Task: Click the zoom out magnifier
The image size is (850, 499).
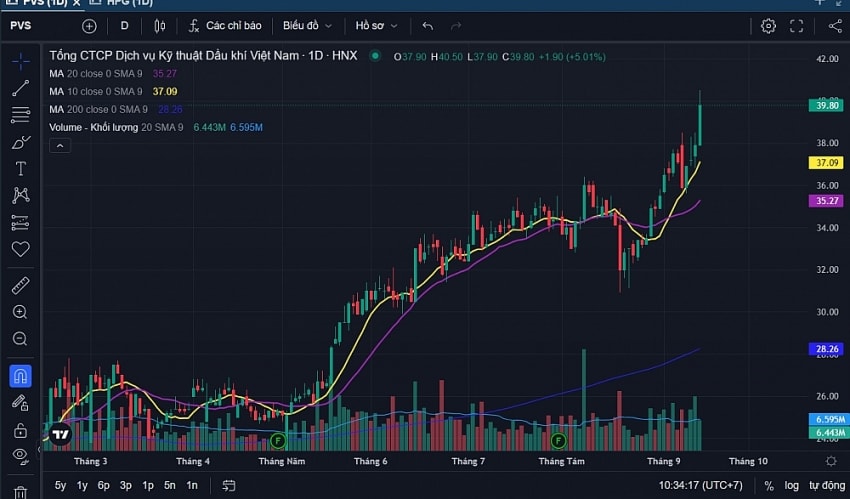Action: (20, 339)
